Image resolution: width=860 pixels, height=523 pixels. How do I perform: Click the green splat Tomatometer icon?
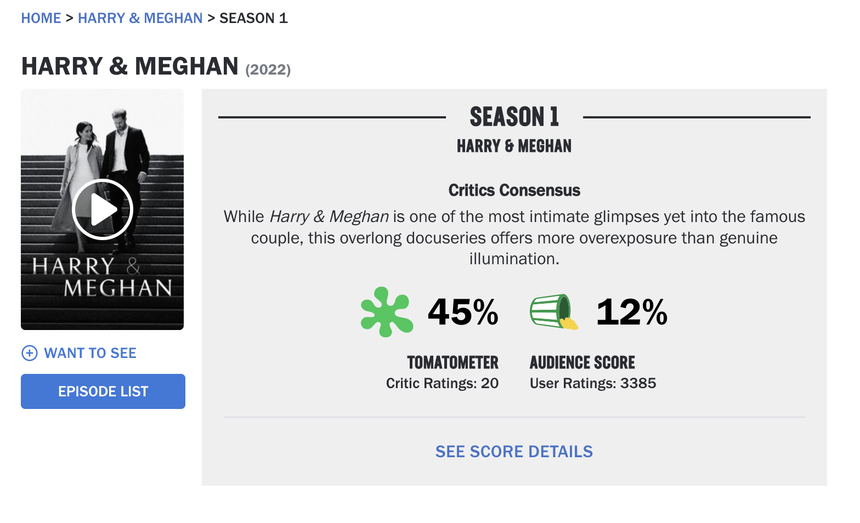386,312
